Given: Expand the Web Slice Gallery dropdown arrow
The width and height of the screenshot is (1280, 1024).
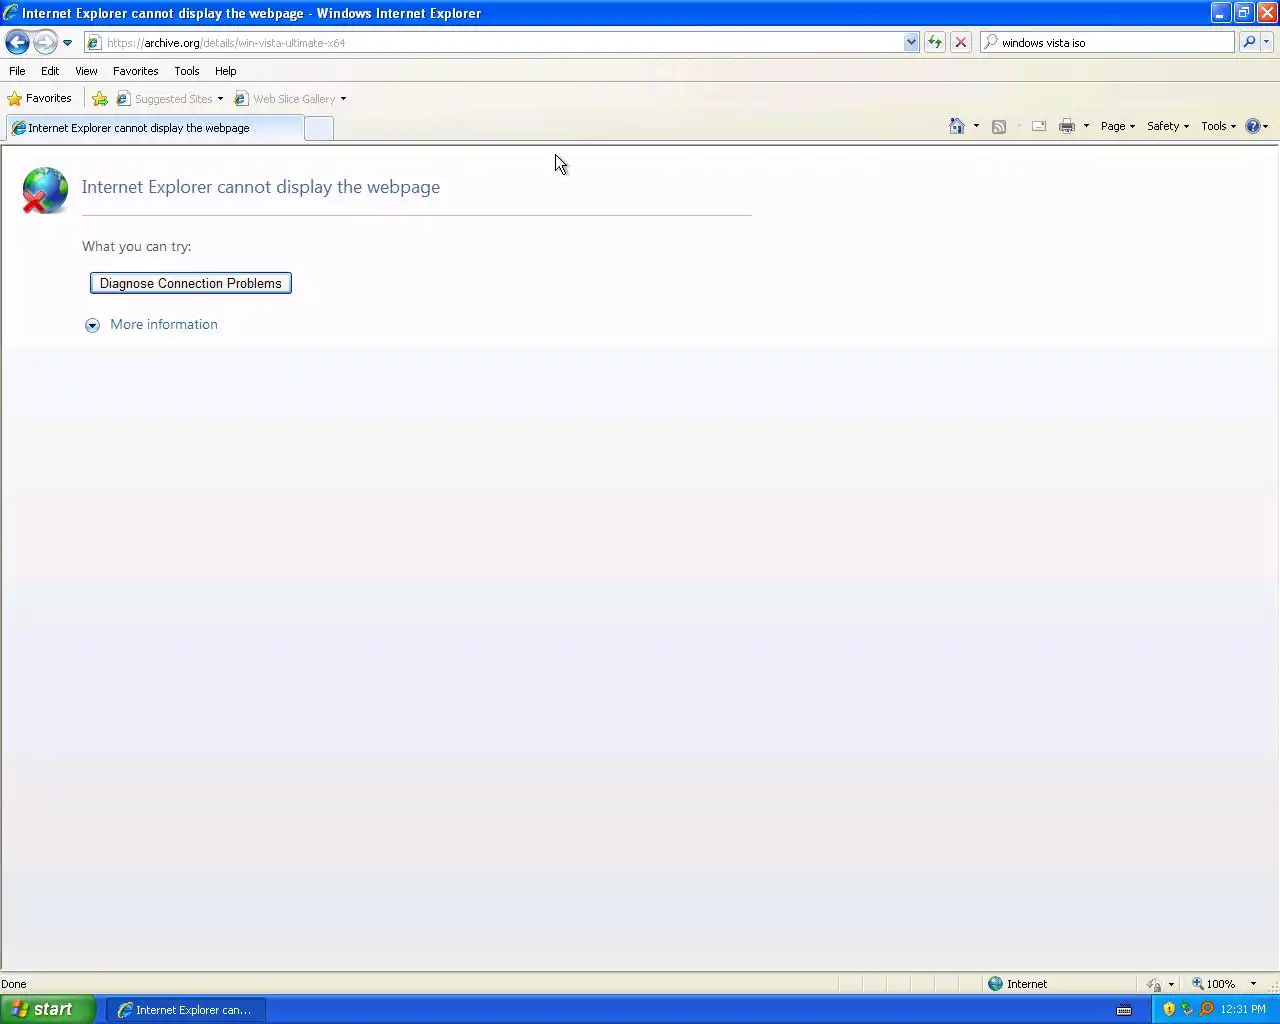Looking at the screenshot, I should [x=343, y=99].
